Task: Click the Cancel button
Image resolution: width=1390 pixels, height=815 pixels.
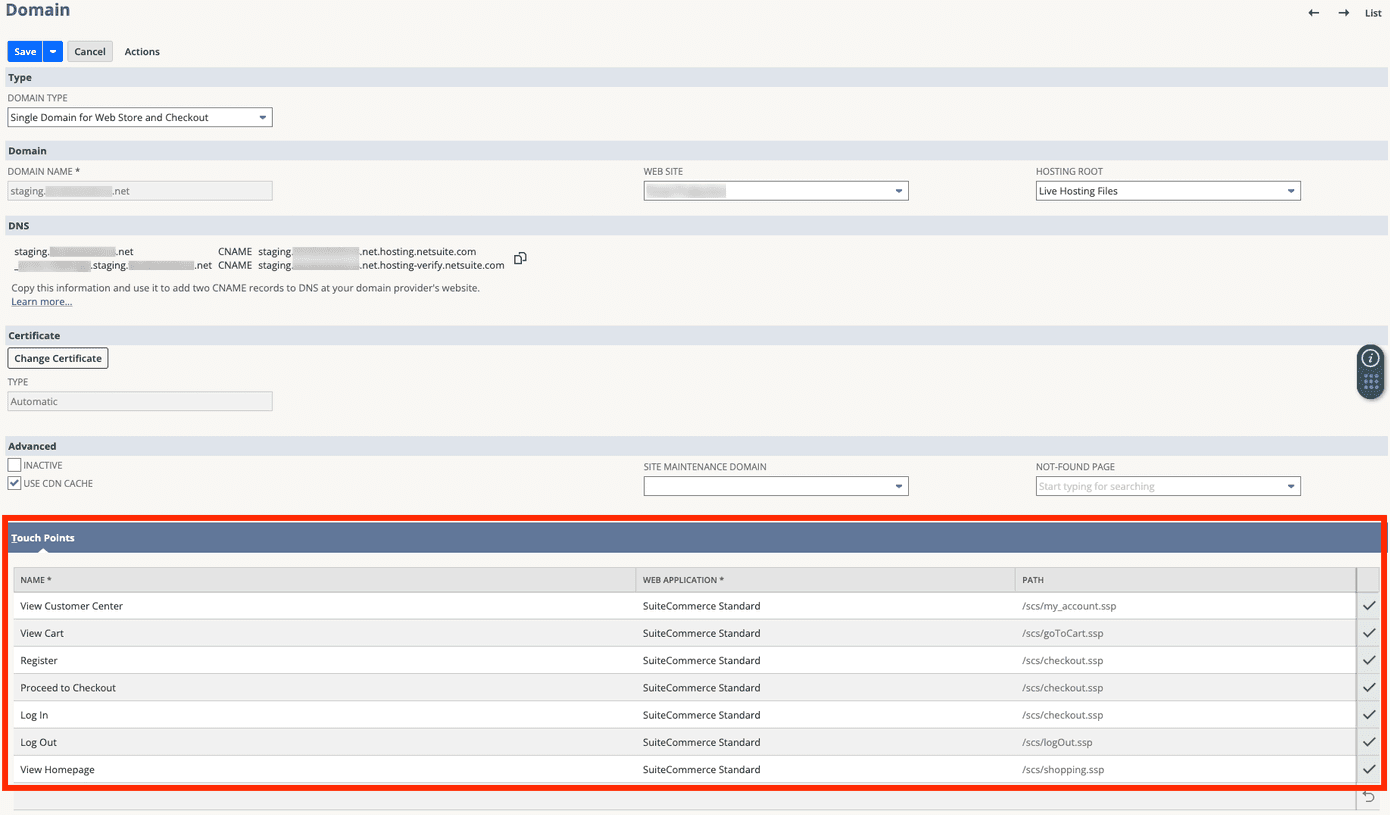Action: coord(90,52)
